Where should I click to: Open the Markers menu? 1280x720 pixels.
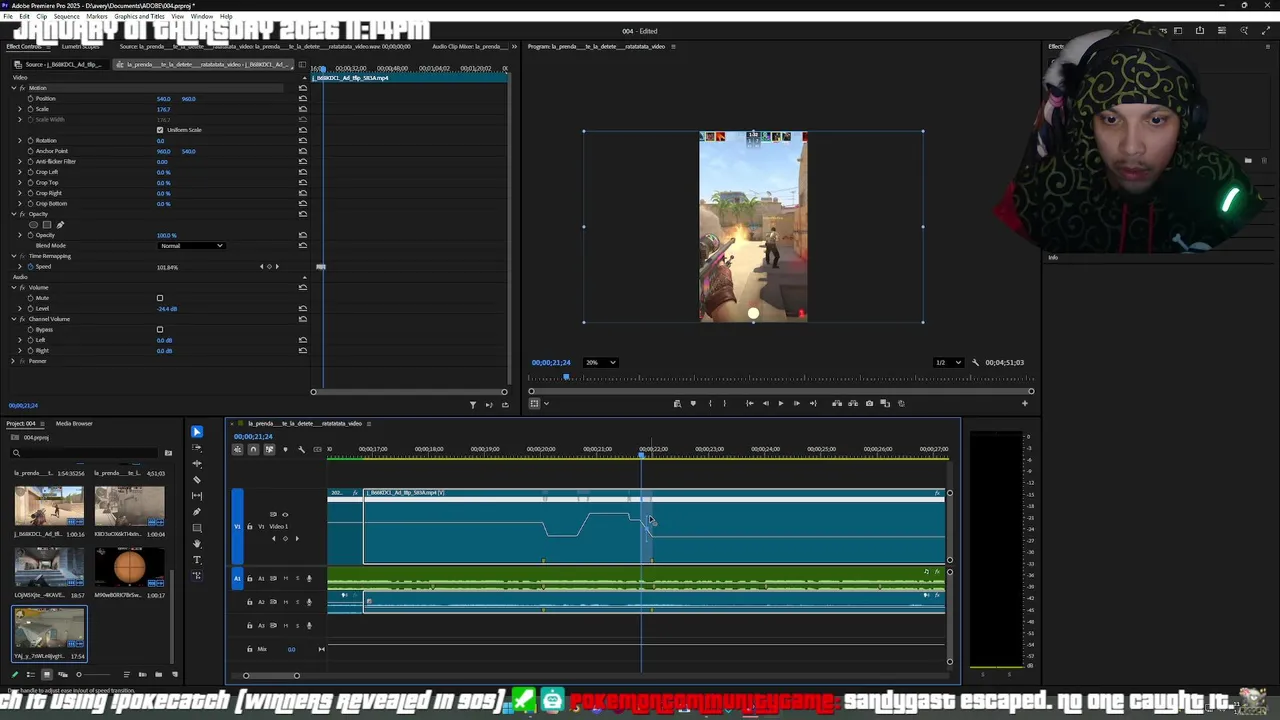(x=97, y=17)
